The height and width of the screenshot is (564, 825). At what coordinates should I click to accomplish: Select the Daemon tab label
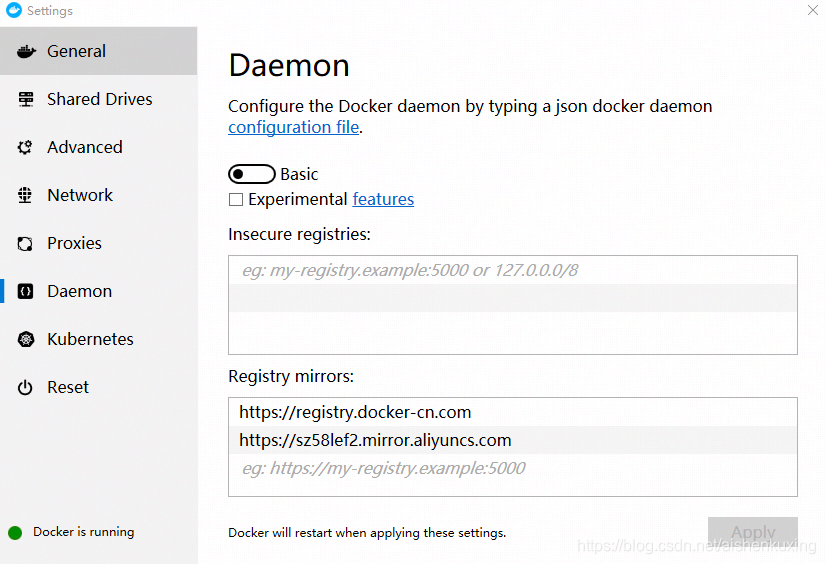[x=79, y=291]
